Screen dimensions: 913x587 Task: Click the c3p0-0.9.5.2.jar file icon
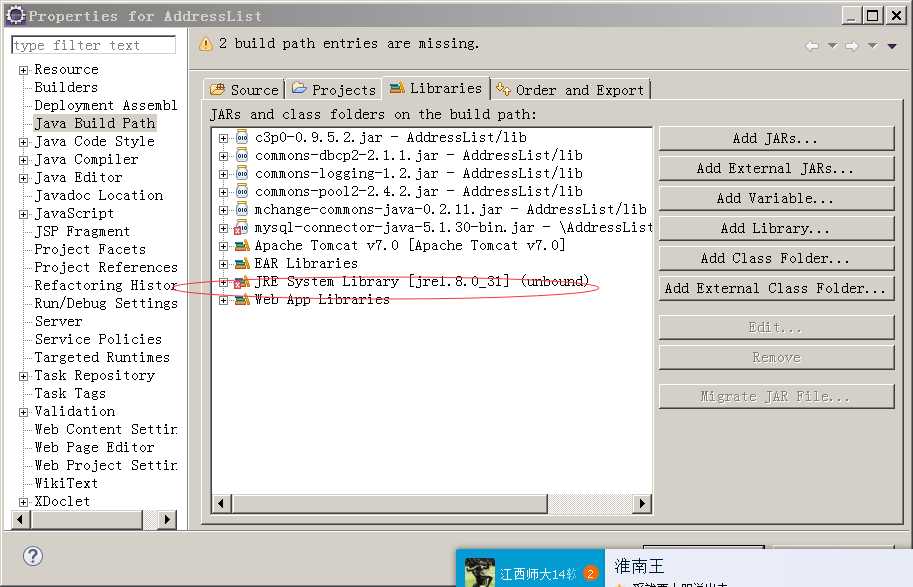tap(242, 138)
